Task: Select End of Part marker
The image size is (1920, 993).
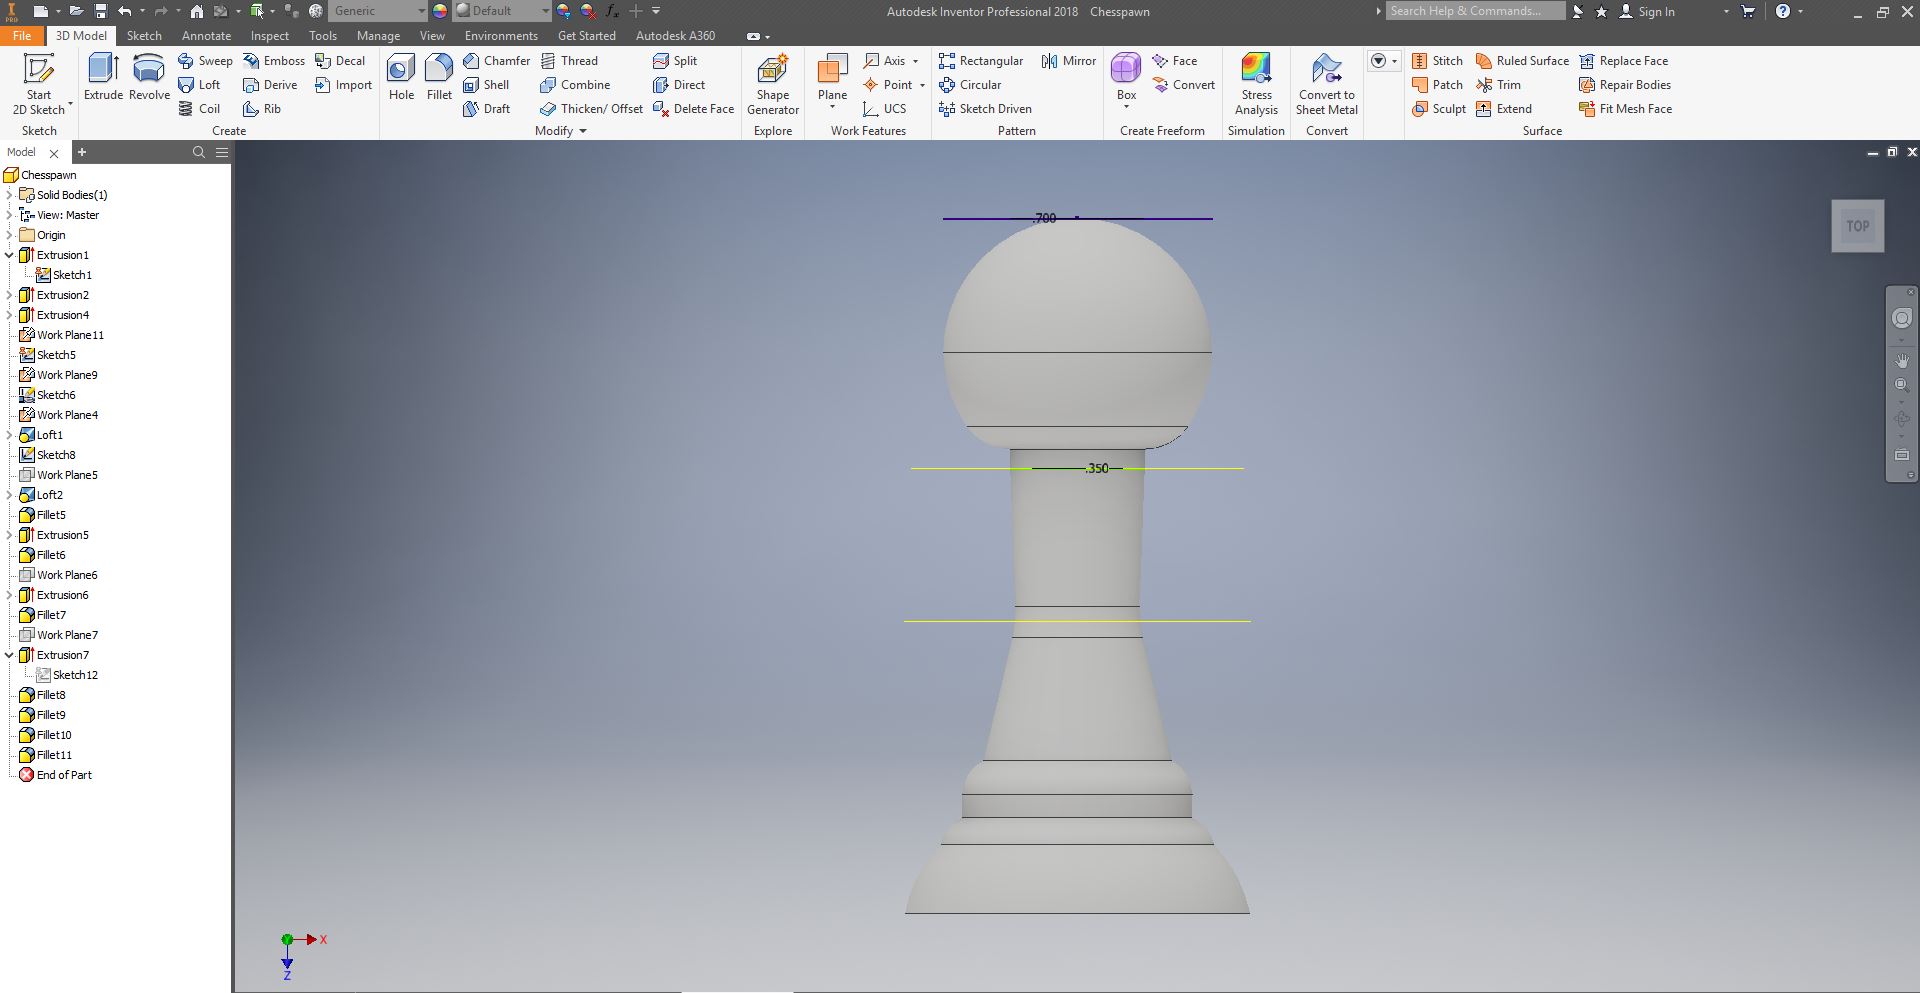Action: pos(55,775)
